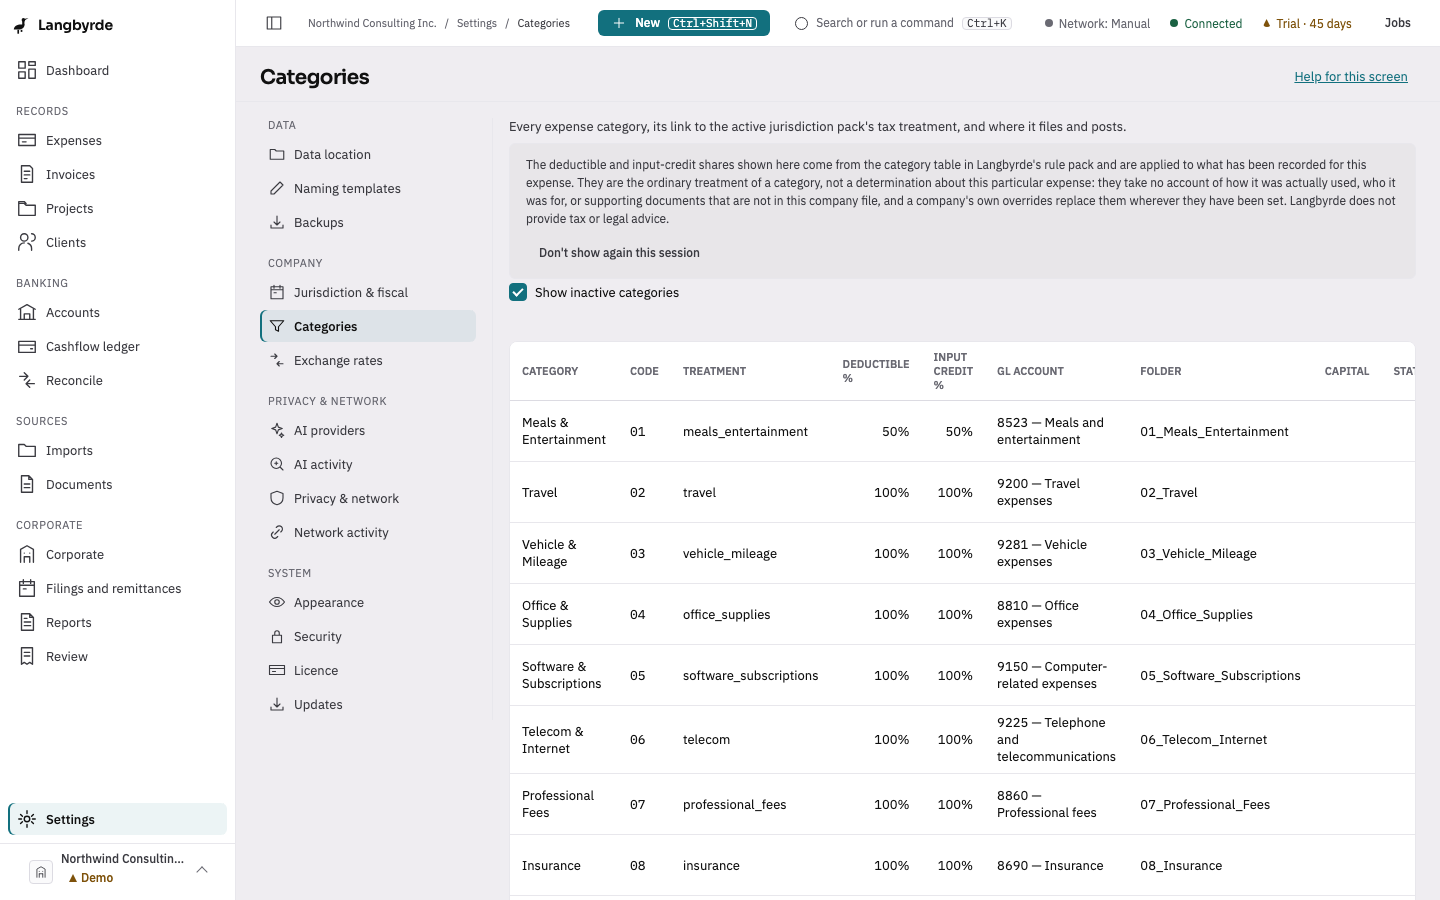Click the Projects folder icon
Screen dimensions: 1440x900
(27, 208)
